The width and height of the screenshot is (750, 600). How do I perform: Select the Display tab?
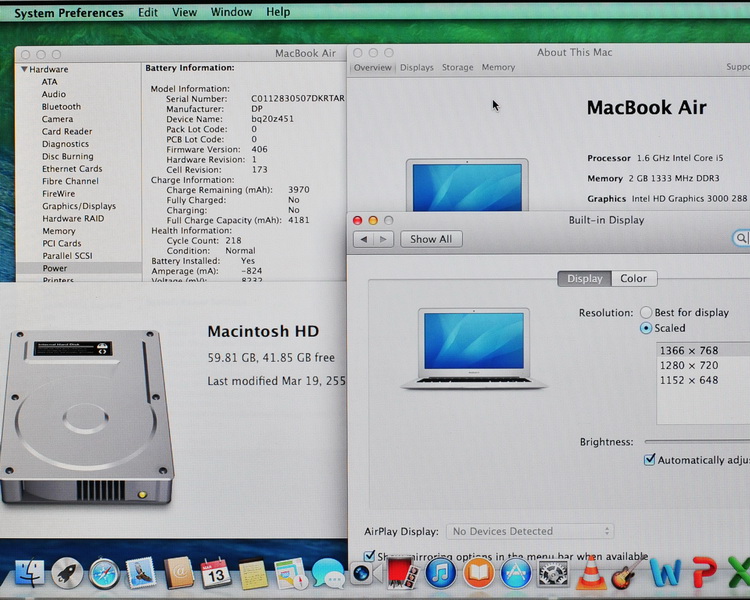point(585,278)
